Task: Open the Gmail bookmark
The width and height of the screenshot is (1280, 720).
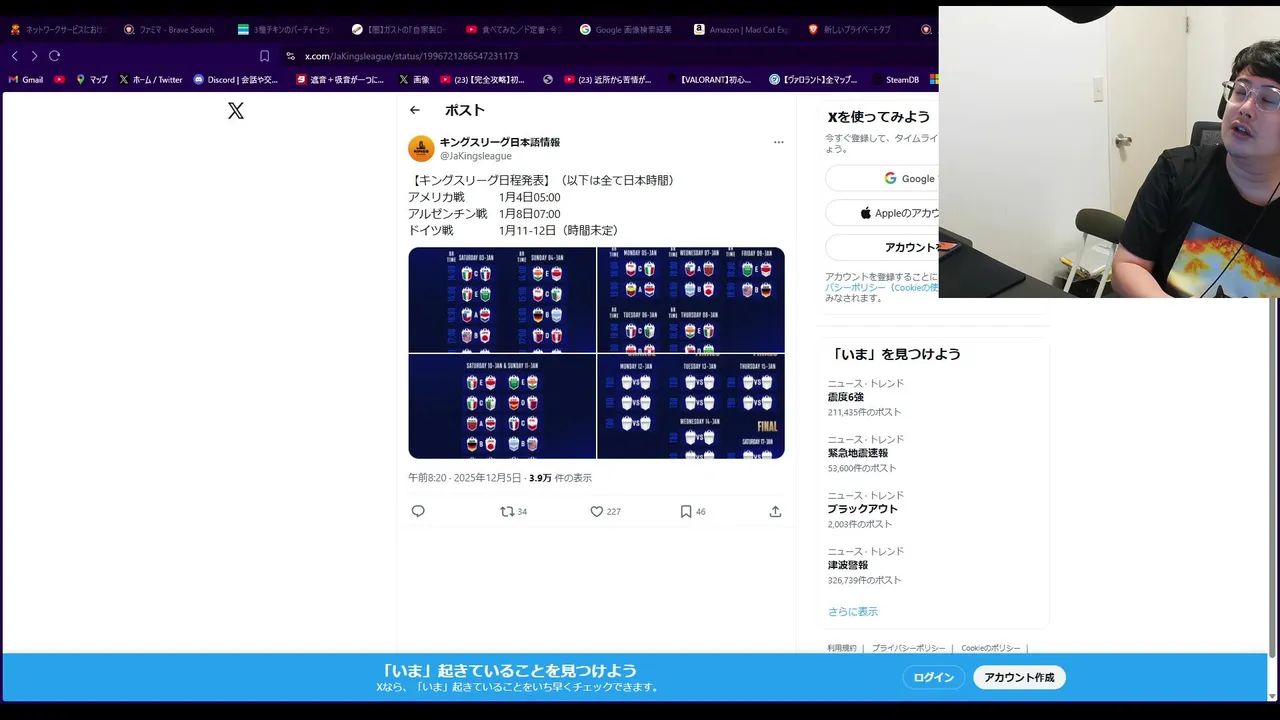Action: (x=26, y=80)
